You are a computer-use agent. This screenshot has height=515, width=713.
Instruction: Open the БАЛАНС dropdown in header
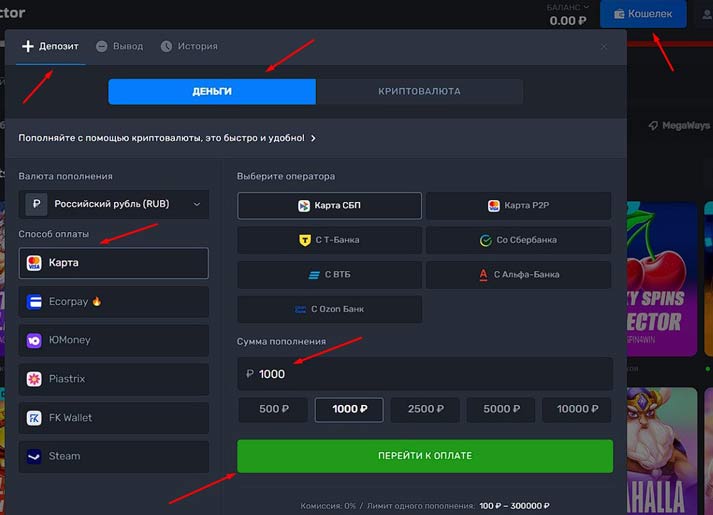point(568,7)
